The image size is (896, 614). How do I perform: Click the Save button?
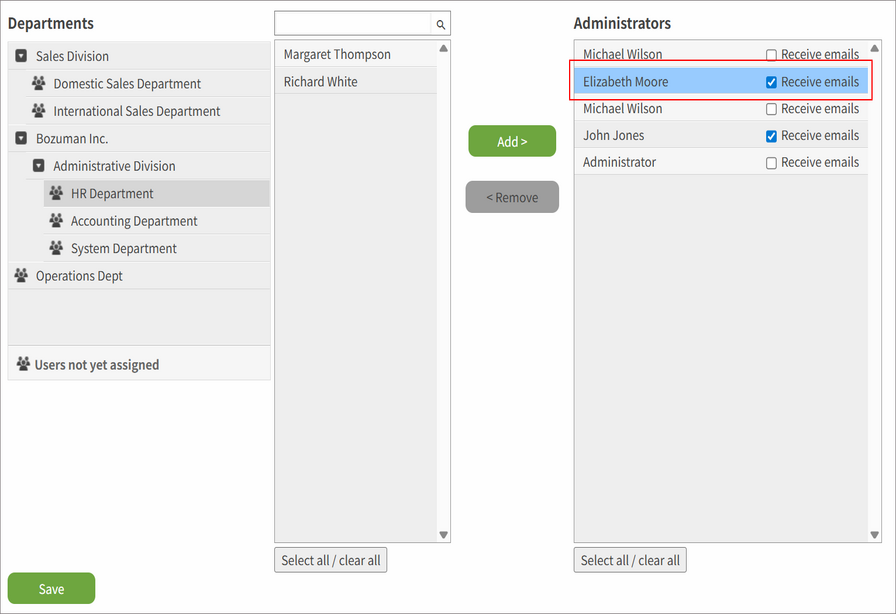point(51,588)
